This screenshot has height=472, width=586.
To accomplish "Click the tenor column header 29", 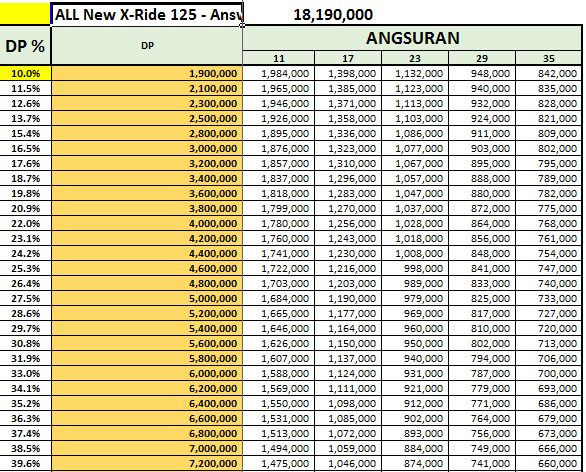I will 482,58.
